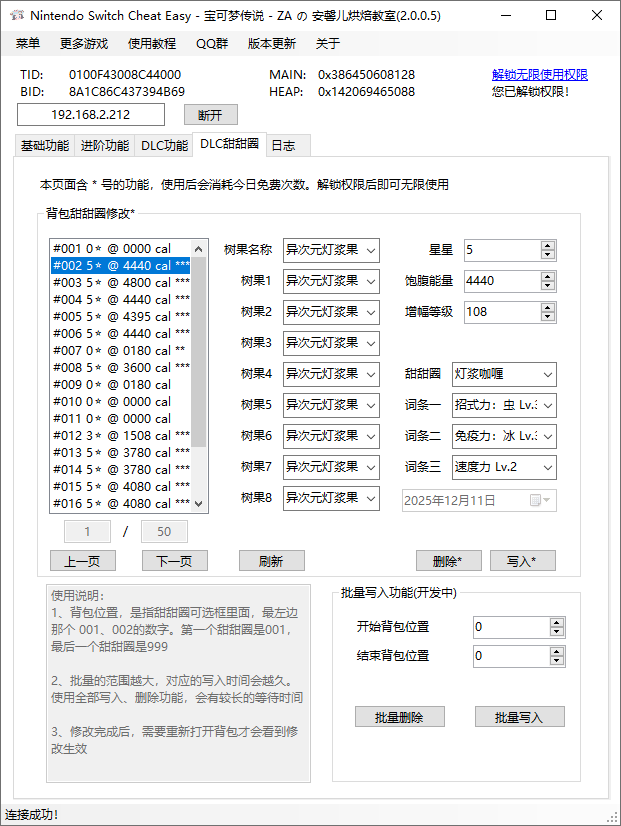The height and width of the screenshot is (826, 621).
Task: Click the app icon in title bar
Action: [x=17, y=15]
